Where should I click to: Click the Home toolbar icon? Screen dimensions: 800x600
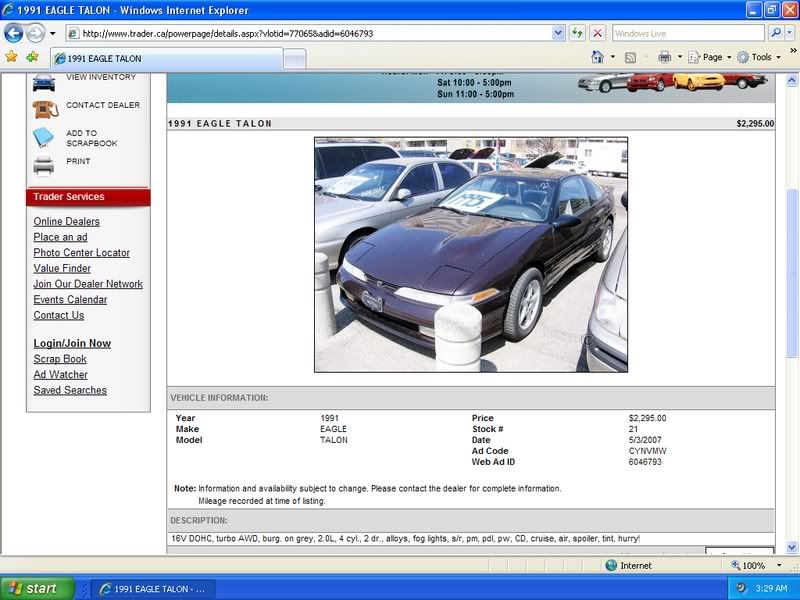click(x=597, y=57)
